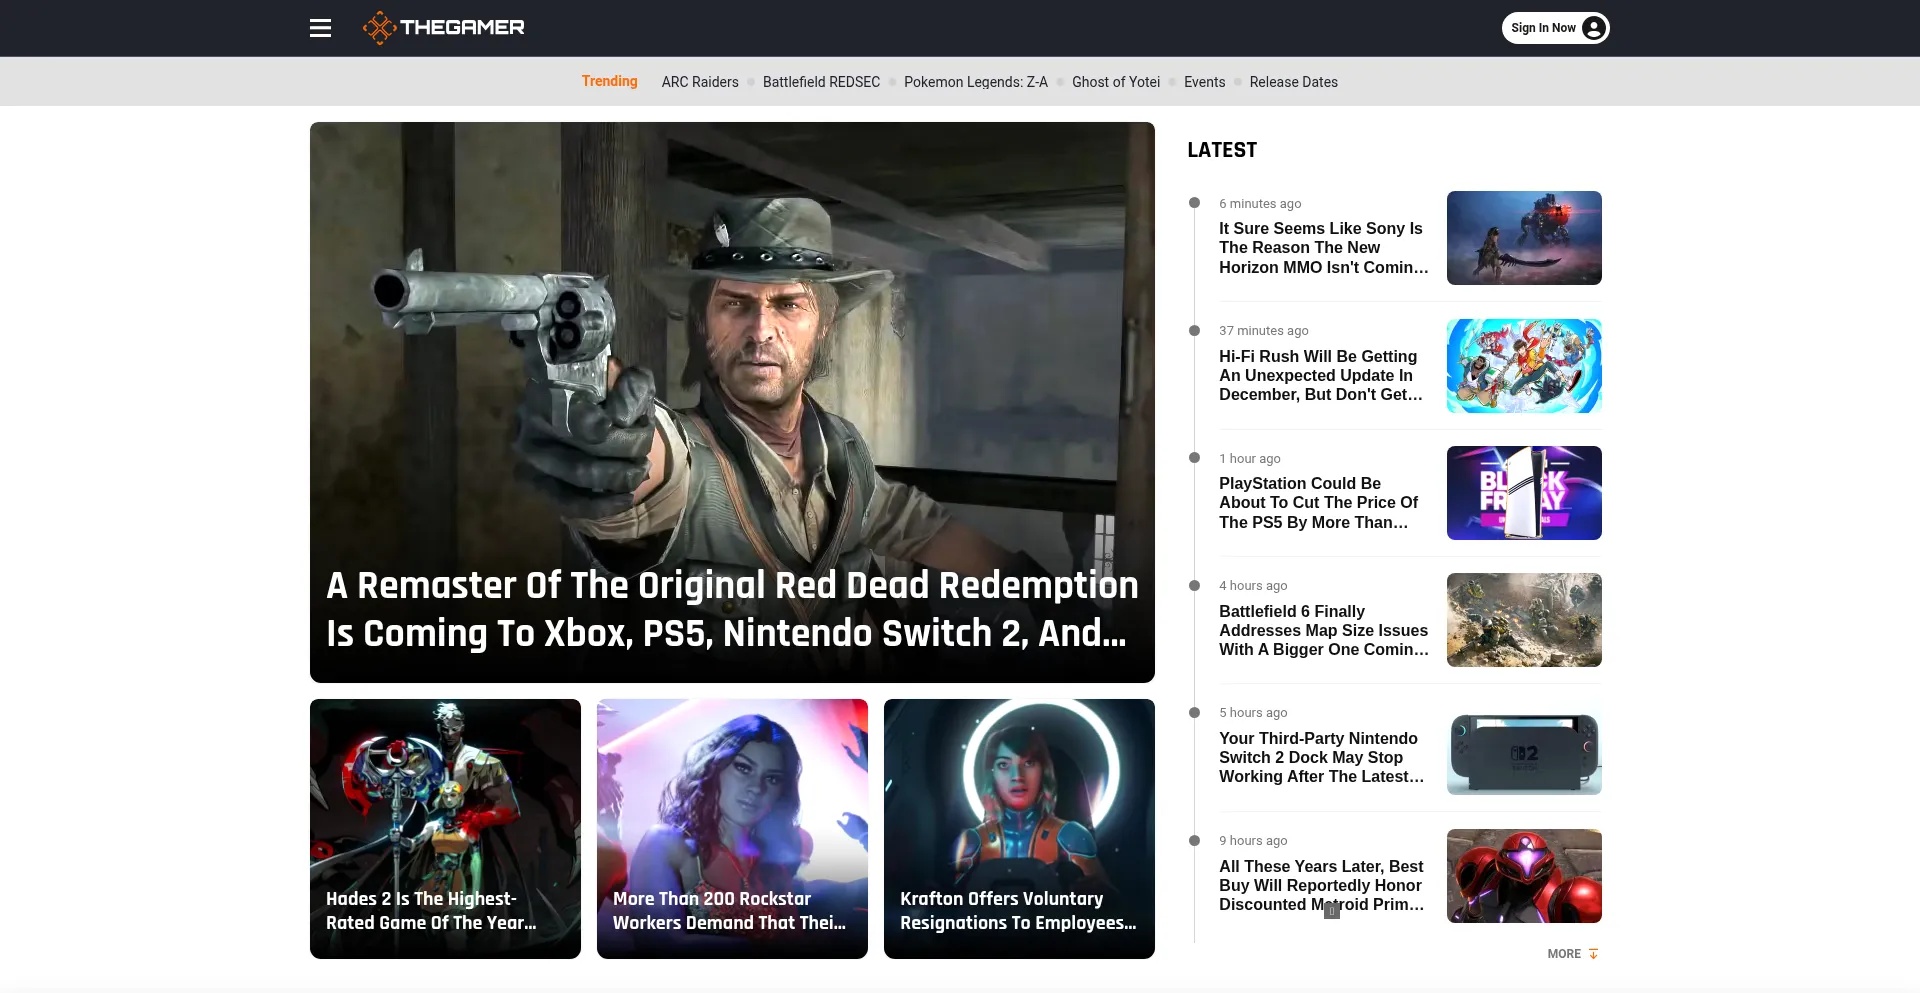Select Ghost of Yotei in the trending bar
Screen dimensions: 1920x993
[1115, 82]
